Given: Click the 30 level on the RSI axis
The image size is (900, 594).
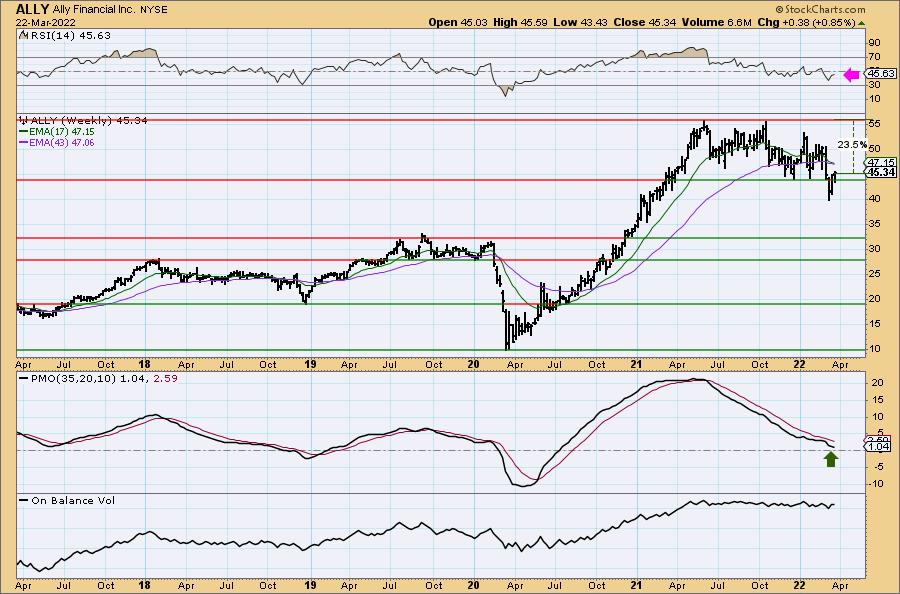Looking at the screenshot, I should [874, 85].
